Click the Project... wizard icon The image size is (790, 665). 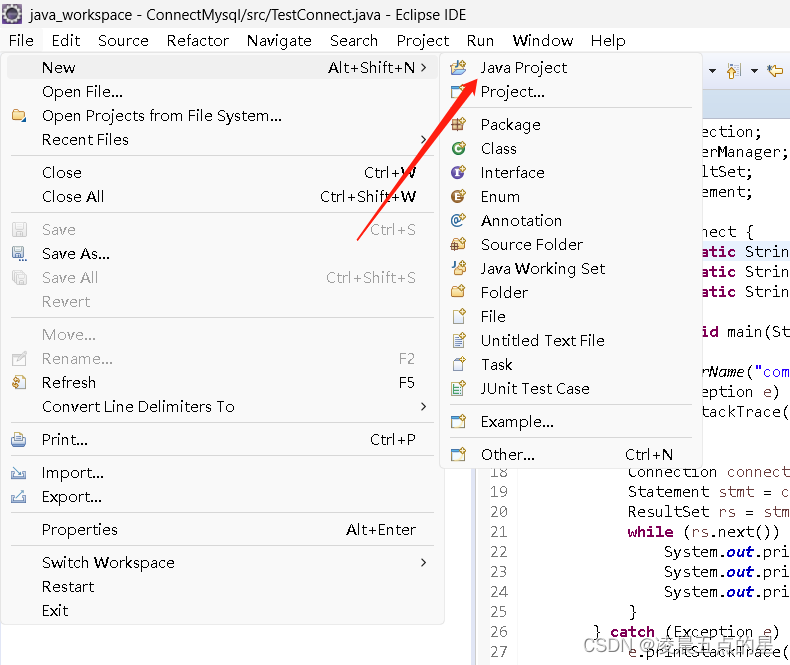tap(458, 91)
